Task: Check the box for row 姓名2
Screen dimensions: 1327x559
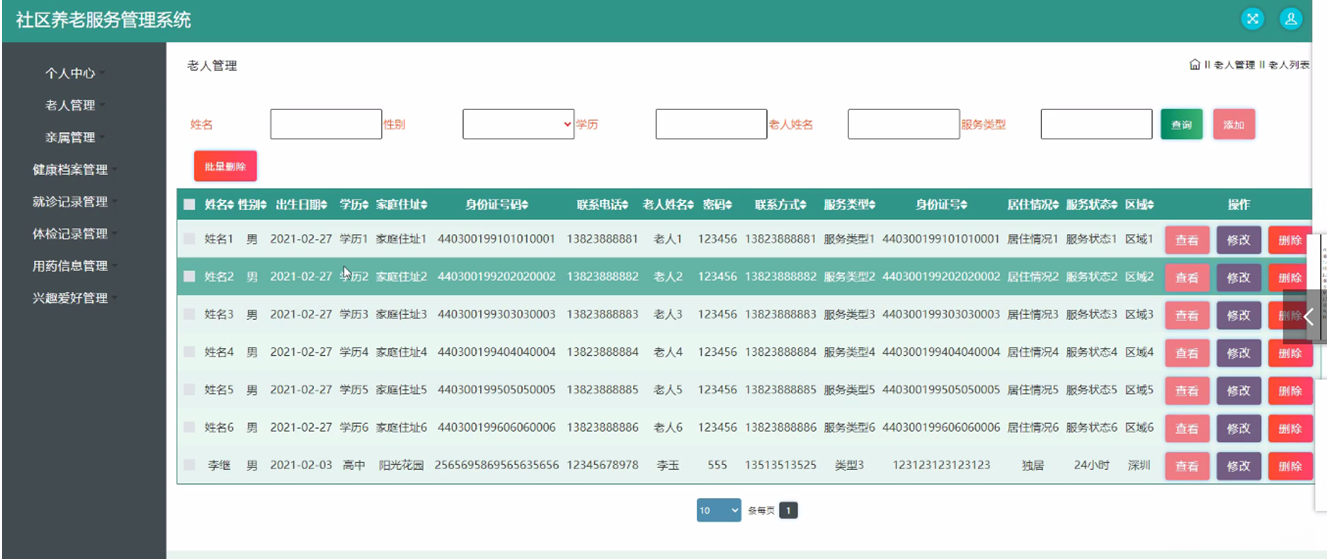Action: point(190,277)
